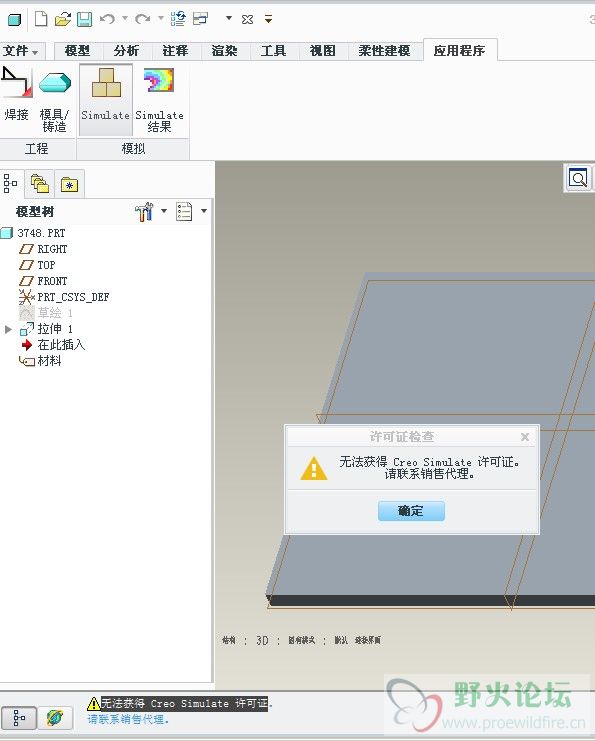Click the status bar warning message text
Image resolution: width=595 pixels, height=741 pixels.
click(184, 704)
